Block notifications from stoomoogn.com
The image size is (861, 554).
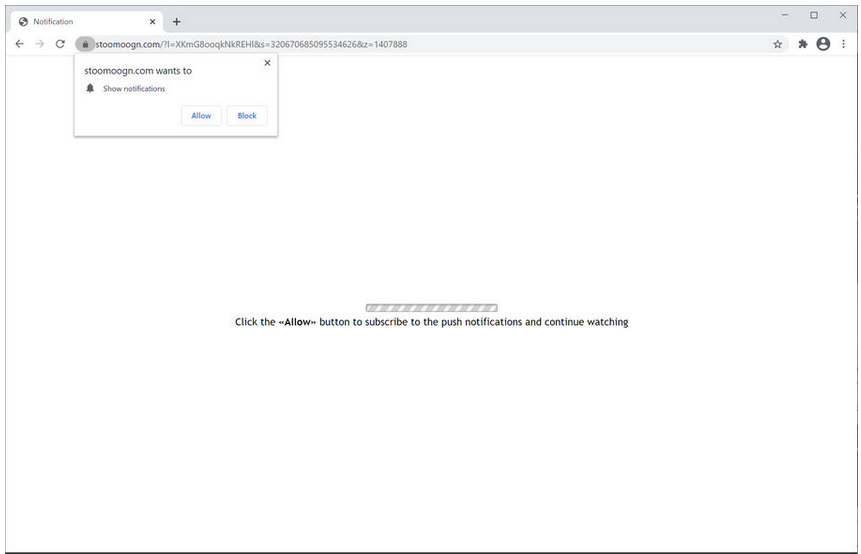tap(247, 116)
